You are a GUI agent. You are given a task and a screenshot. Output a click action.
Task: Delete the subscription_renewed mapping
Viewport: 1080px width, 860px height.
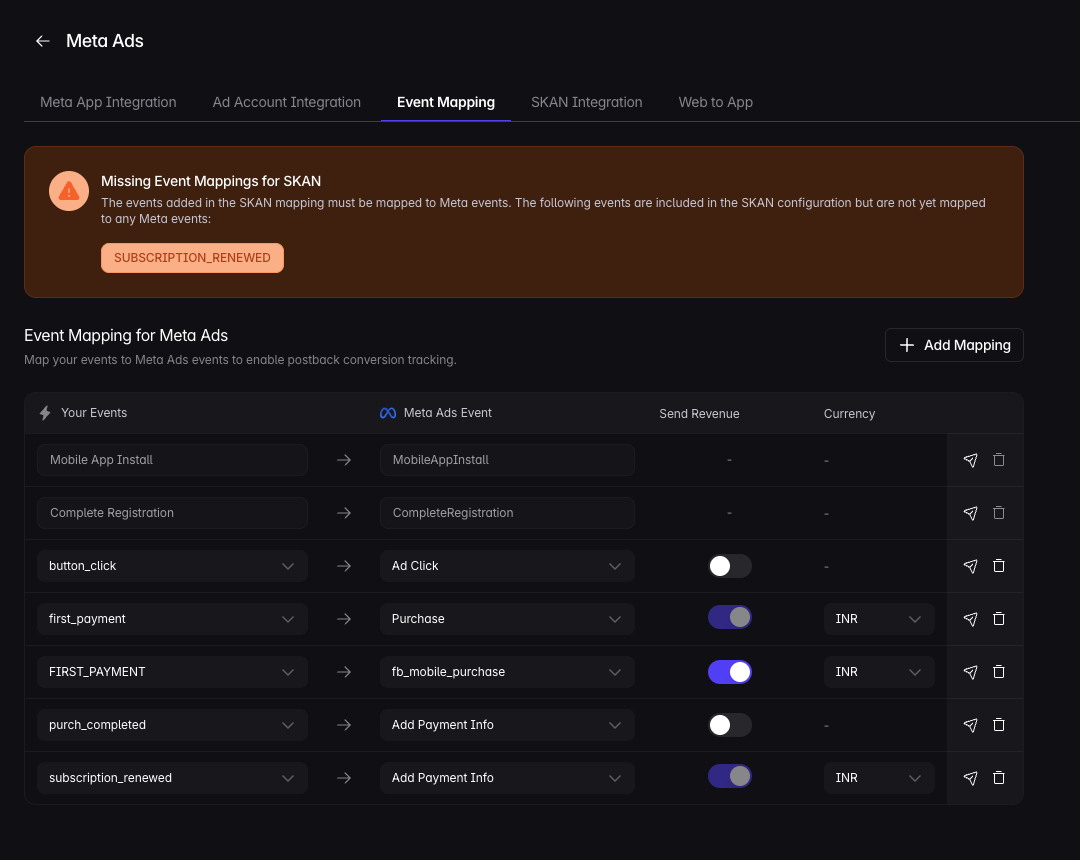click(999, 778)
